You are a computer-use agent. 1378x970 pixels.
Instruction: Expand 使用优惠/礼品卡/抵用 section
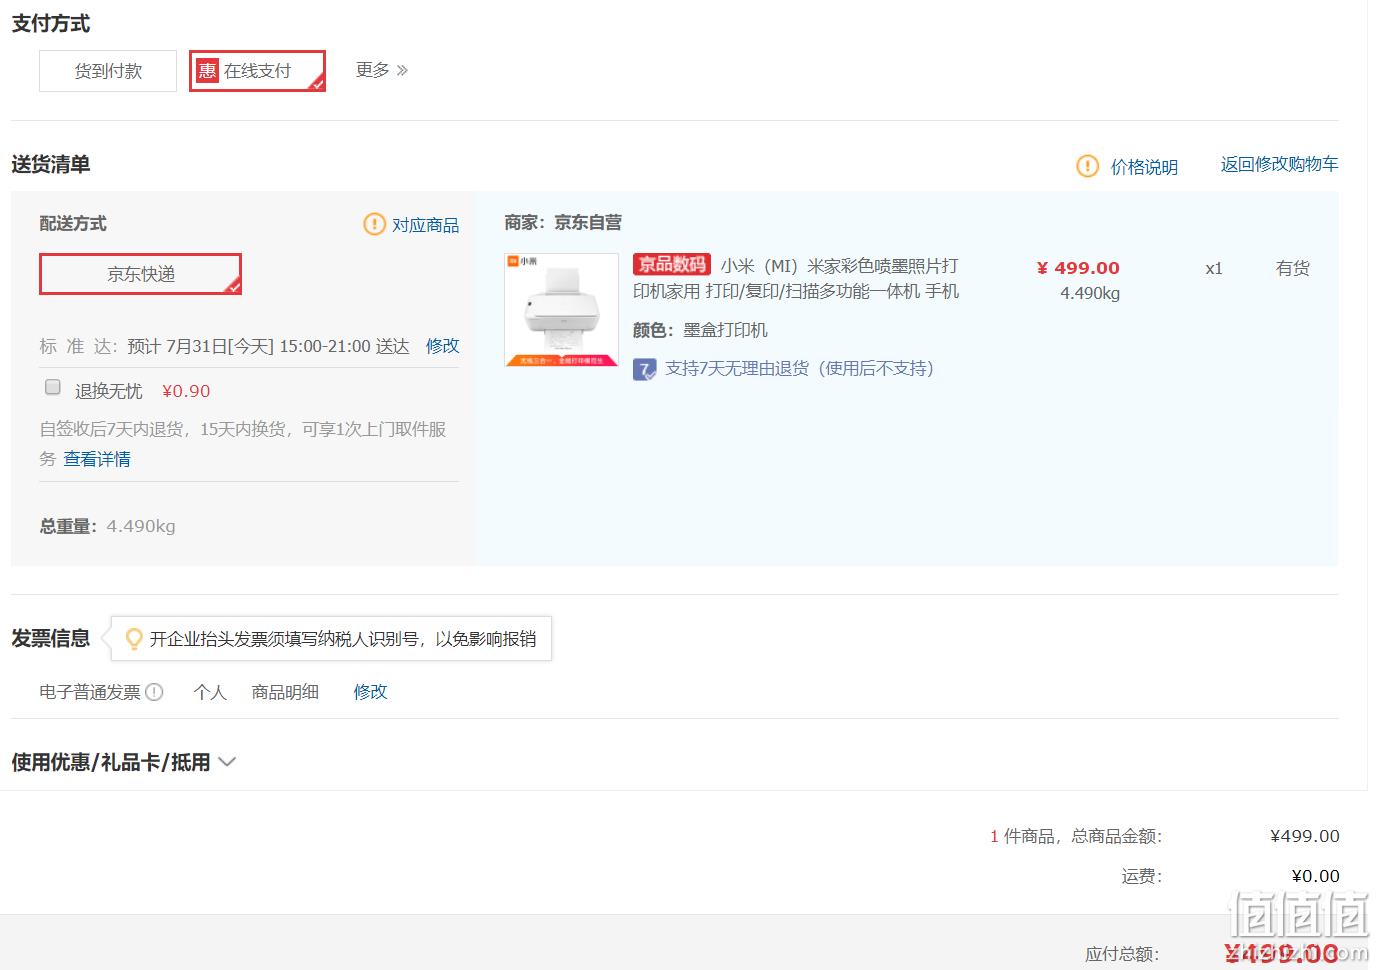(123, 762)
